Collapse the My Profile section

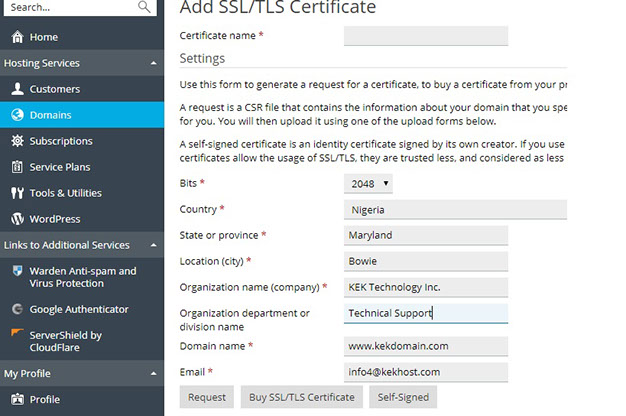click(153, 373)
